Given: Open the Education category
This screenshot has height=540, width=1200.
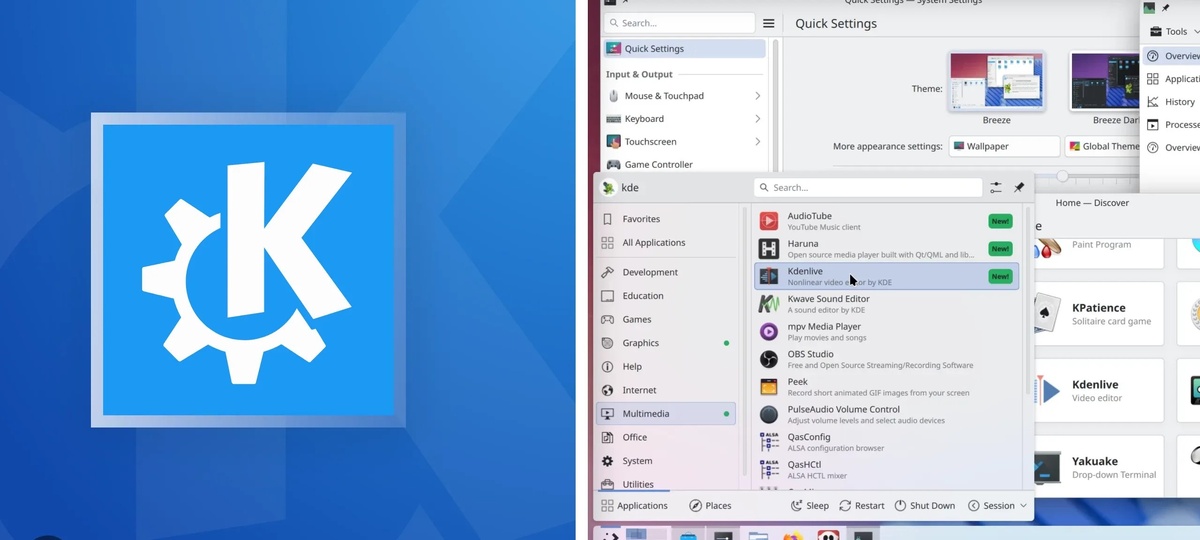Looking at the screenshot, I should (667, 296).
